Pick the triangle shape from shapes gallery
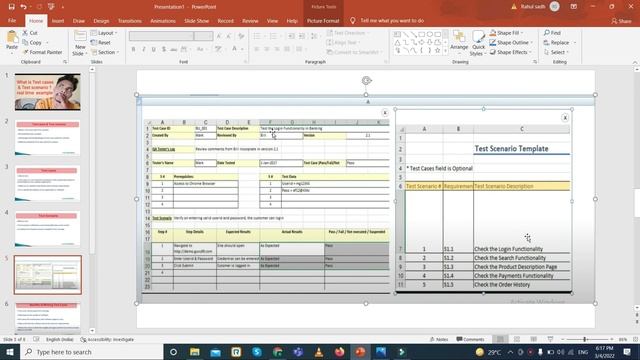 pos(397,42)
